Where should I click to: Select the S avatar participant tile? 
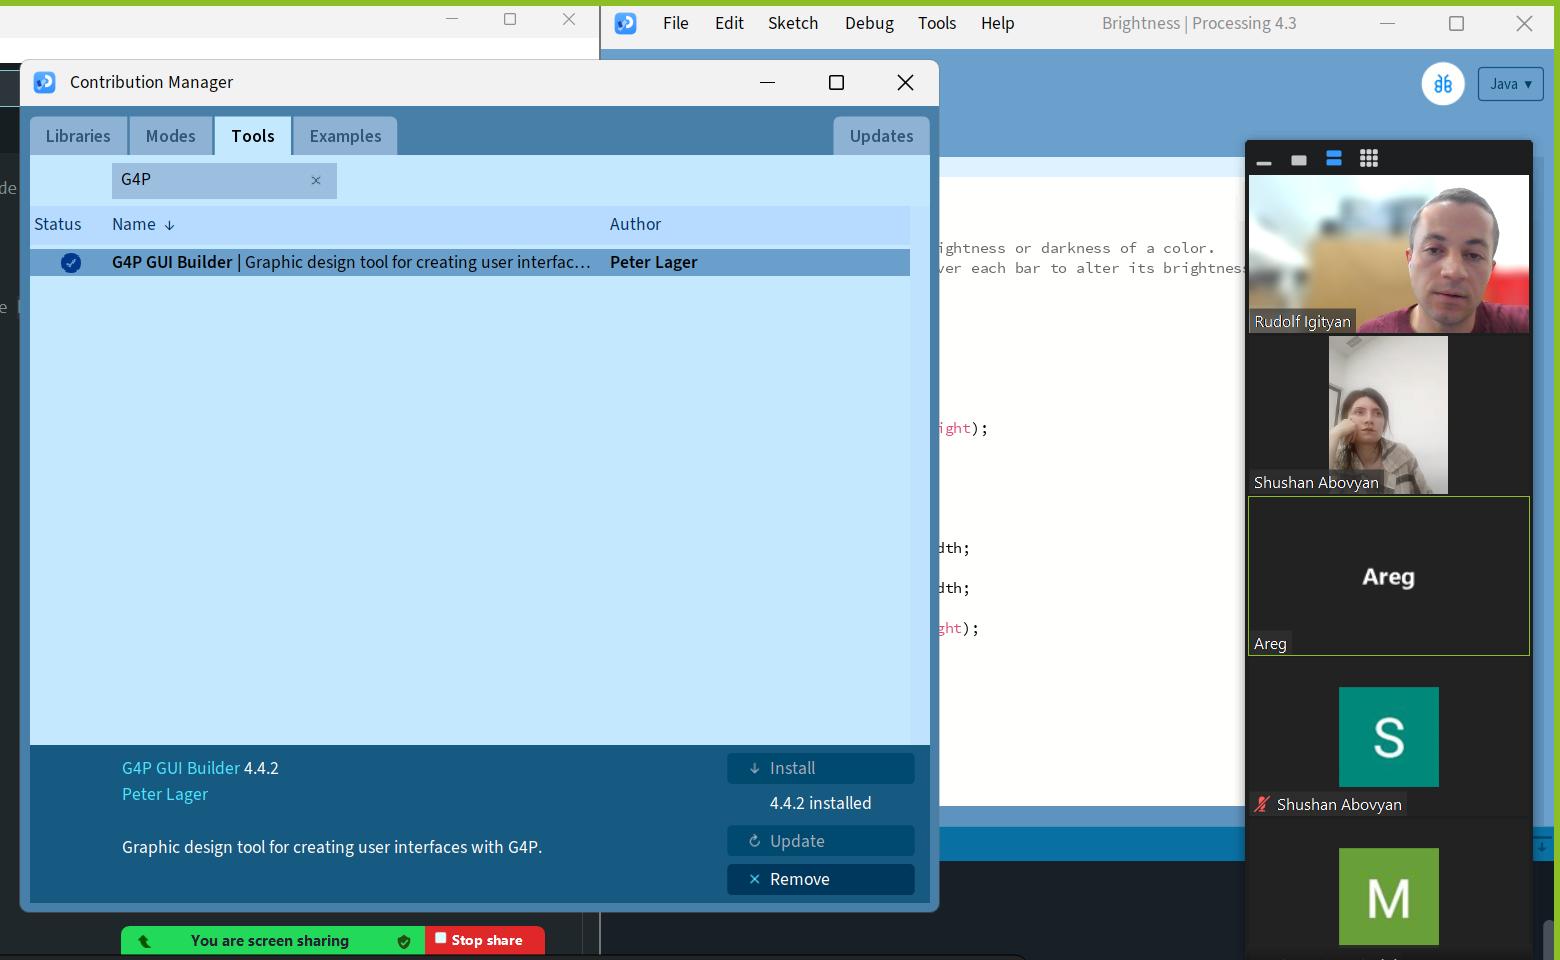(1389, 737)
